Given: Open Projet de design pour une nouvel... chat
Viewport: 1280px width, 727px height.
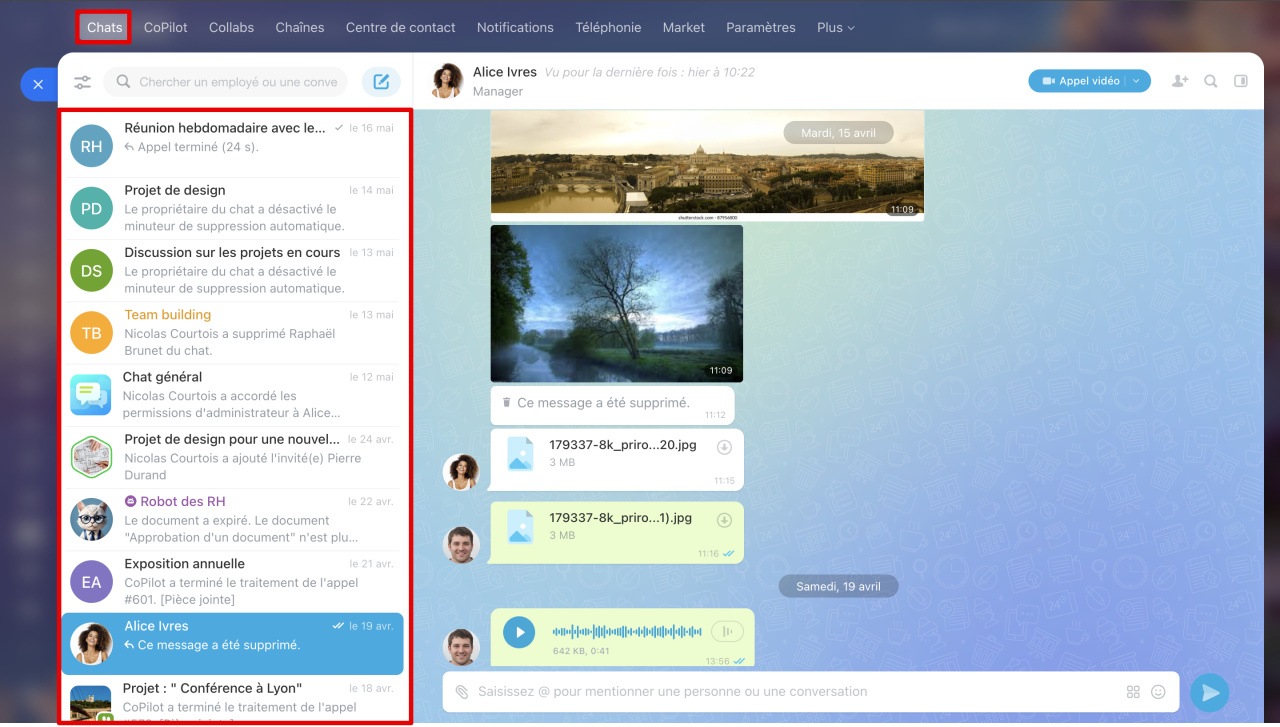Looking at the screenshot, I should [233, 457].
